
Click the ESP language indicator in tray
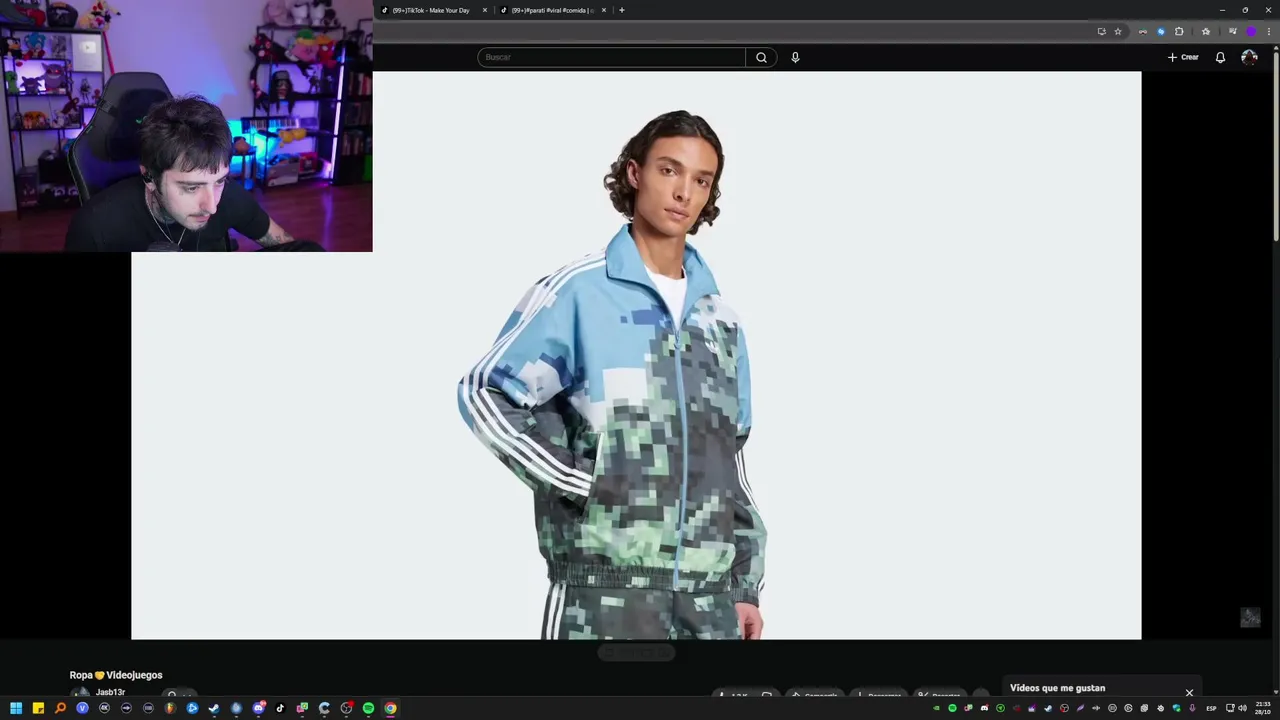(1211, 708)
